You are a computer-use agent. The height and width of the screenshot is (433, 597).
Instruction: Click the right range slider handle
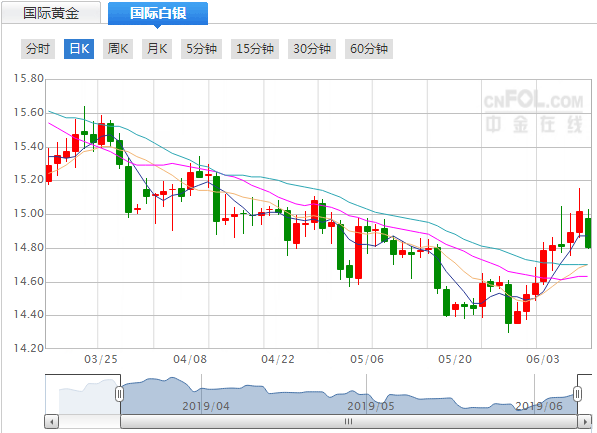[x=578, y=394]
